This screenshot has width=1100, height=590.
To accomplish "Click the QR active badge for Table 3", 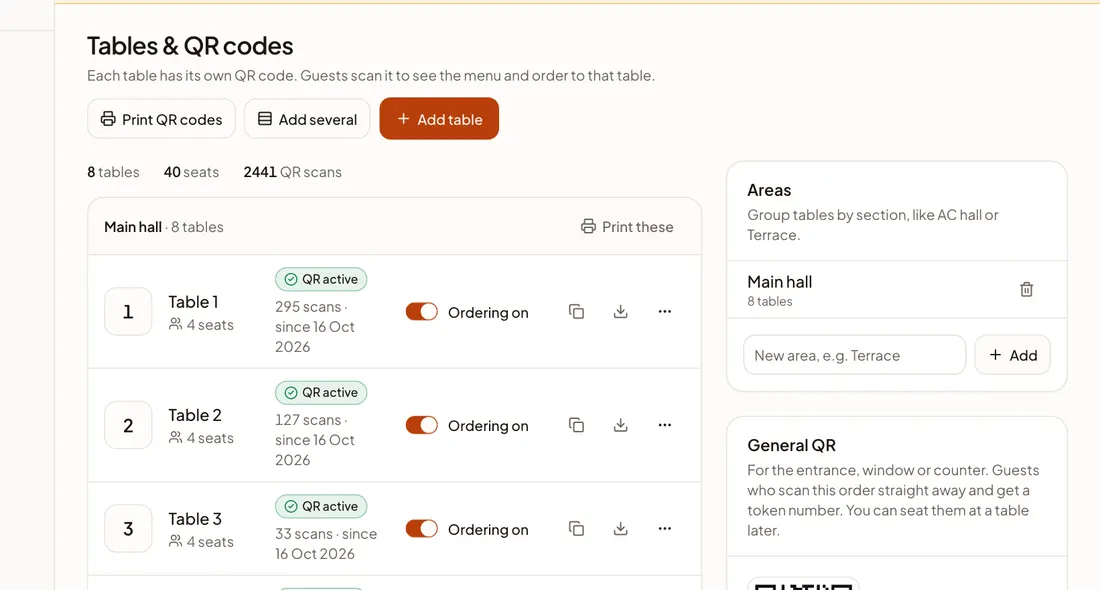I will click(x=321, y=507).
